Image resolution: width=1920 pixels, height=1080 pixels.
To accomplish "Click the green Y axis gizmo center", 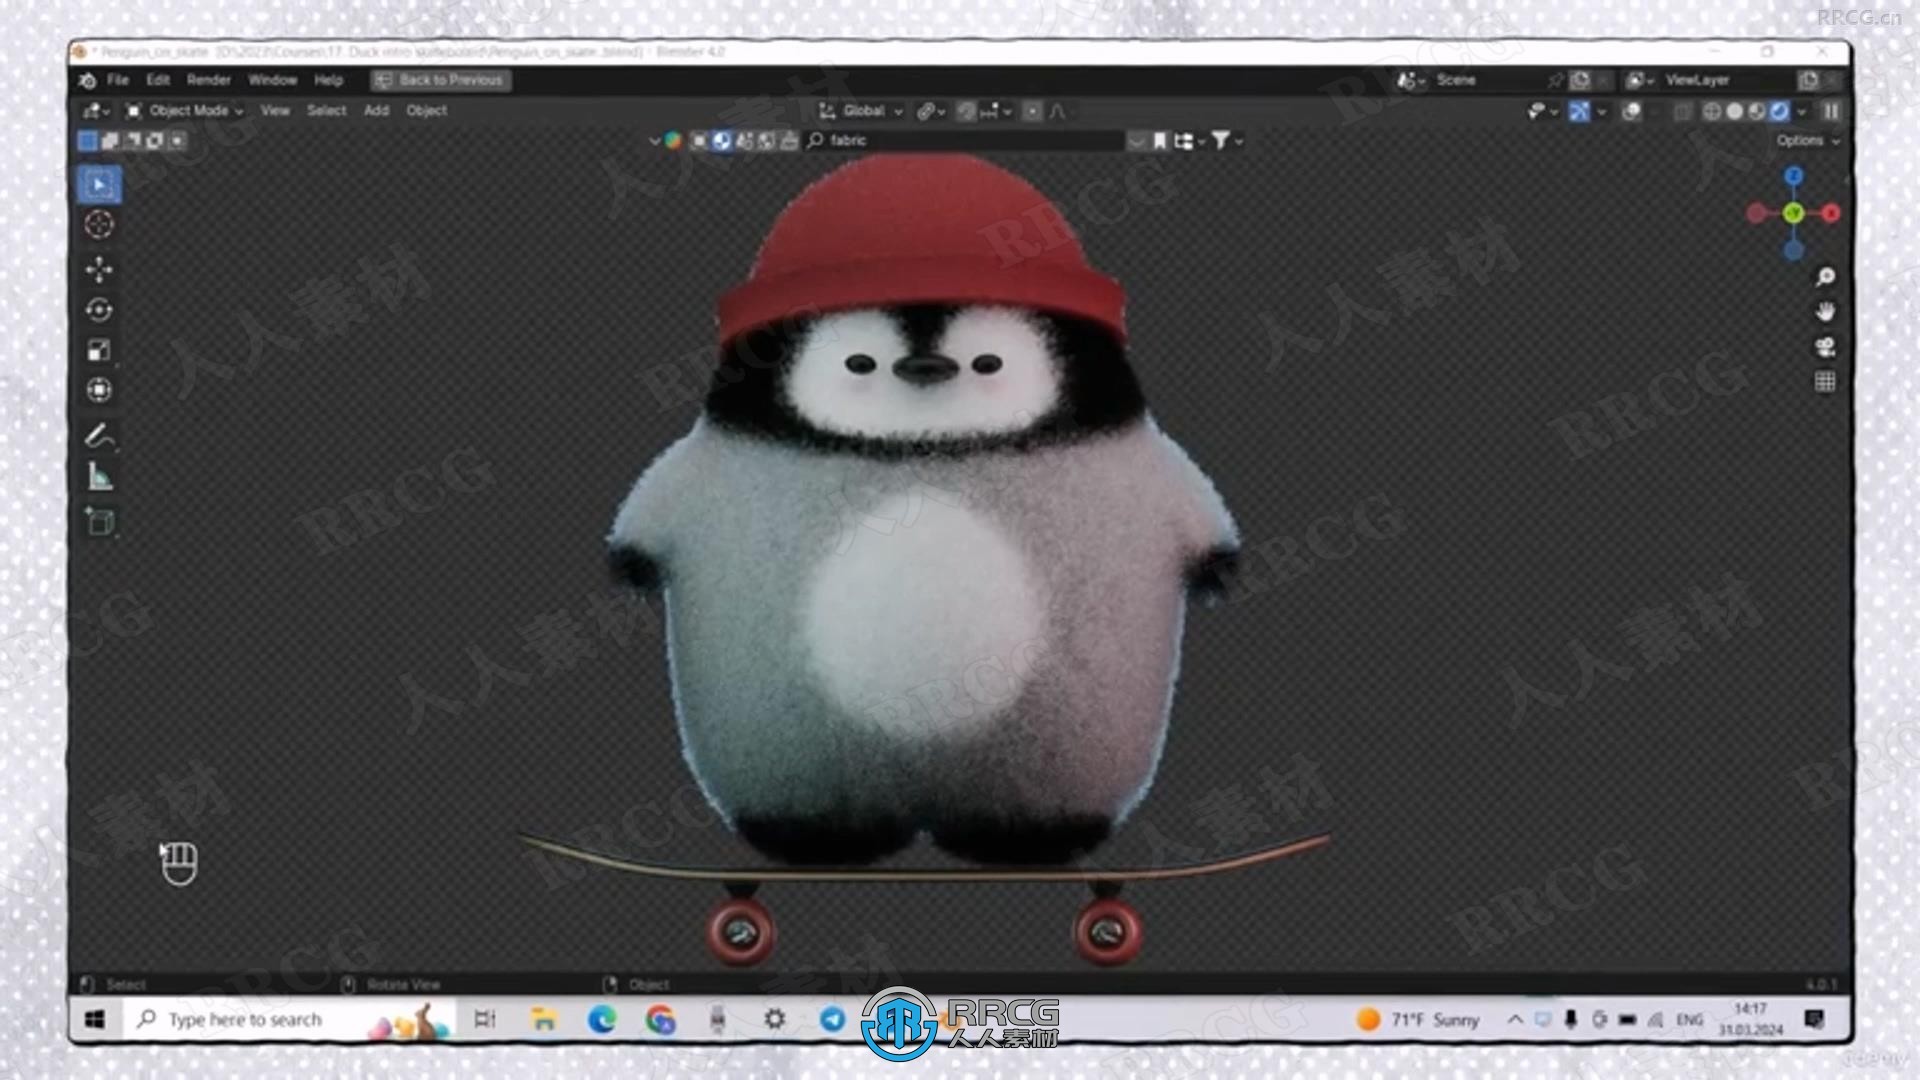I will tap(1793, 213).
